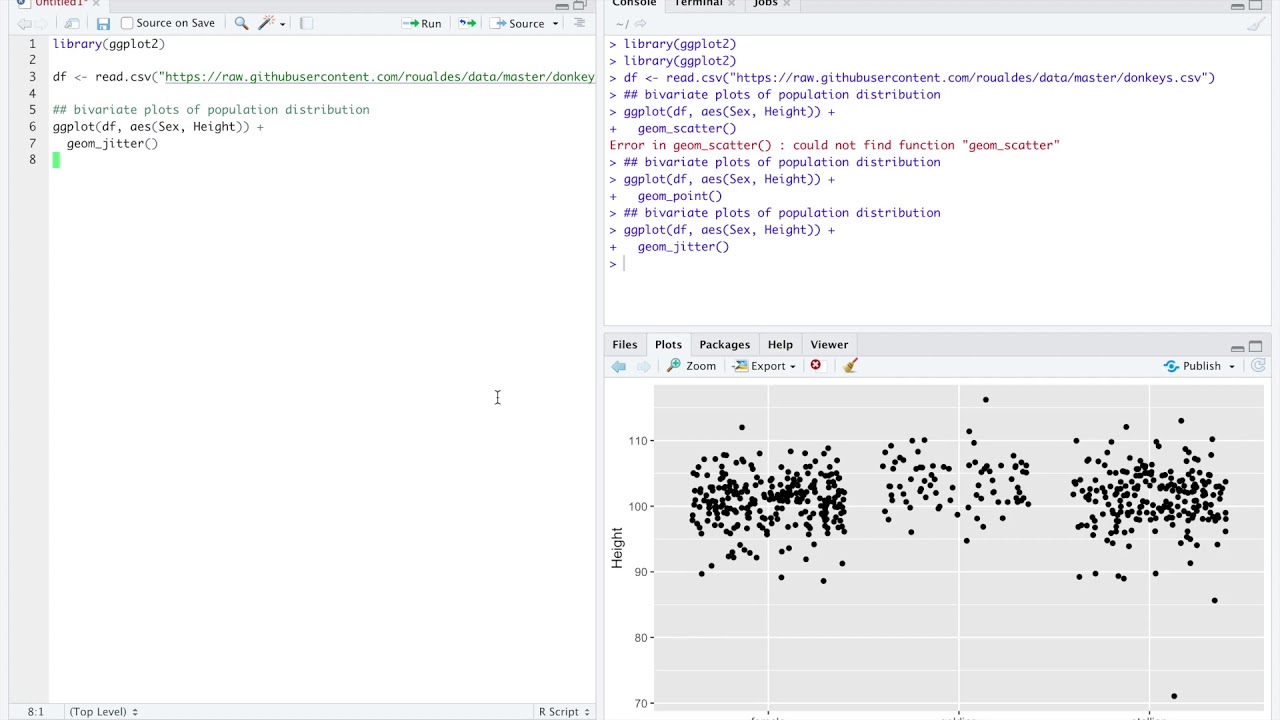This screenshot has width=1280, height=720.
Task: Switch to the Jobs tab
Action: pos(765,4)
